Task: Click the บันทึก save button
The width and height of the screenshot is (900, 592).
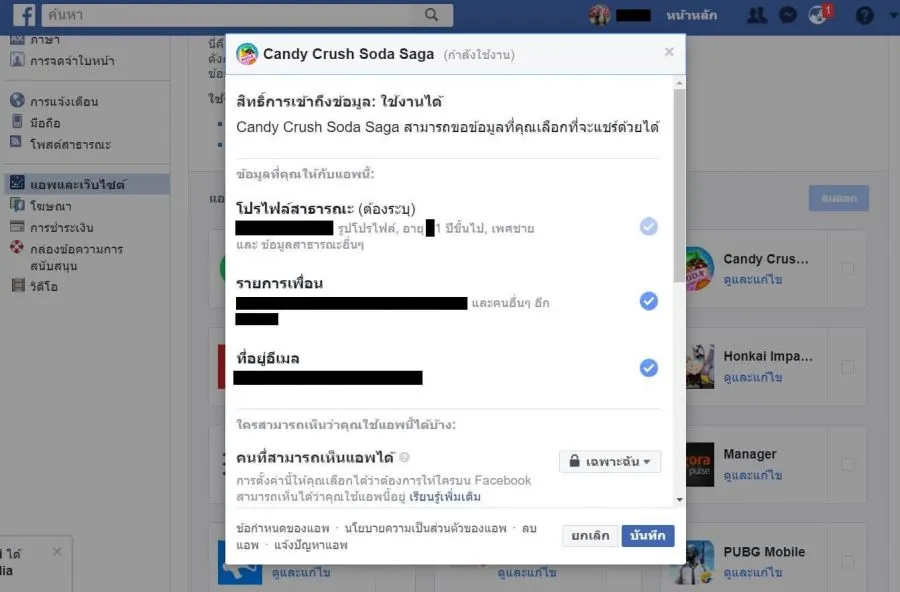Action: click(x=647, y=535)
